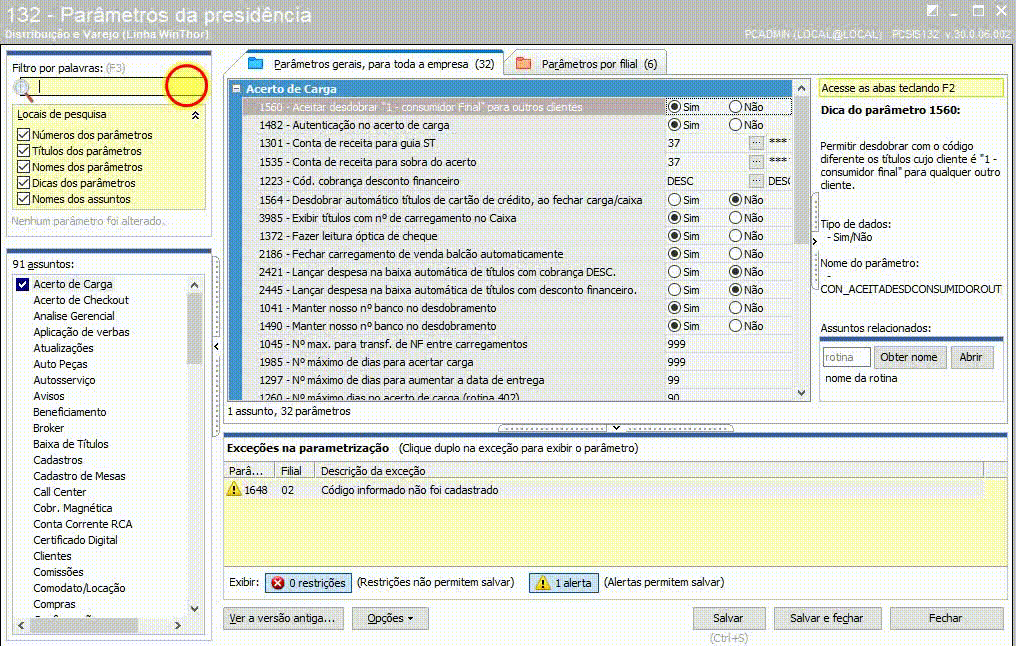The image size is (1016, 646).
Task: Open lookup button for parameter 1301
Action: (756, 143)
